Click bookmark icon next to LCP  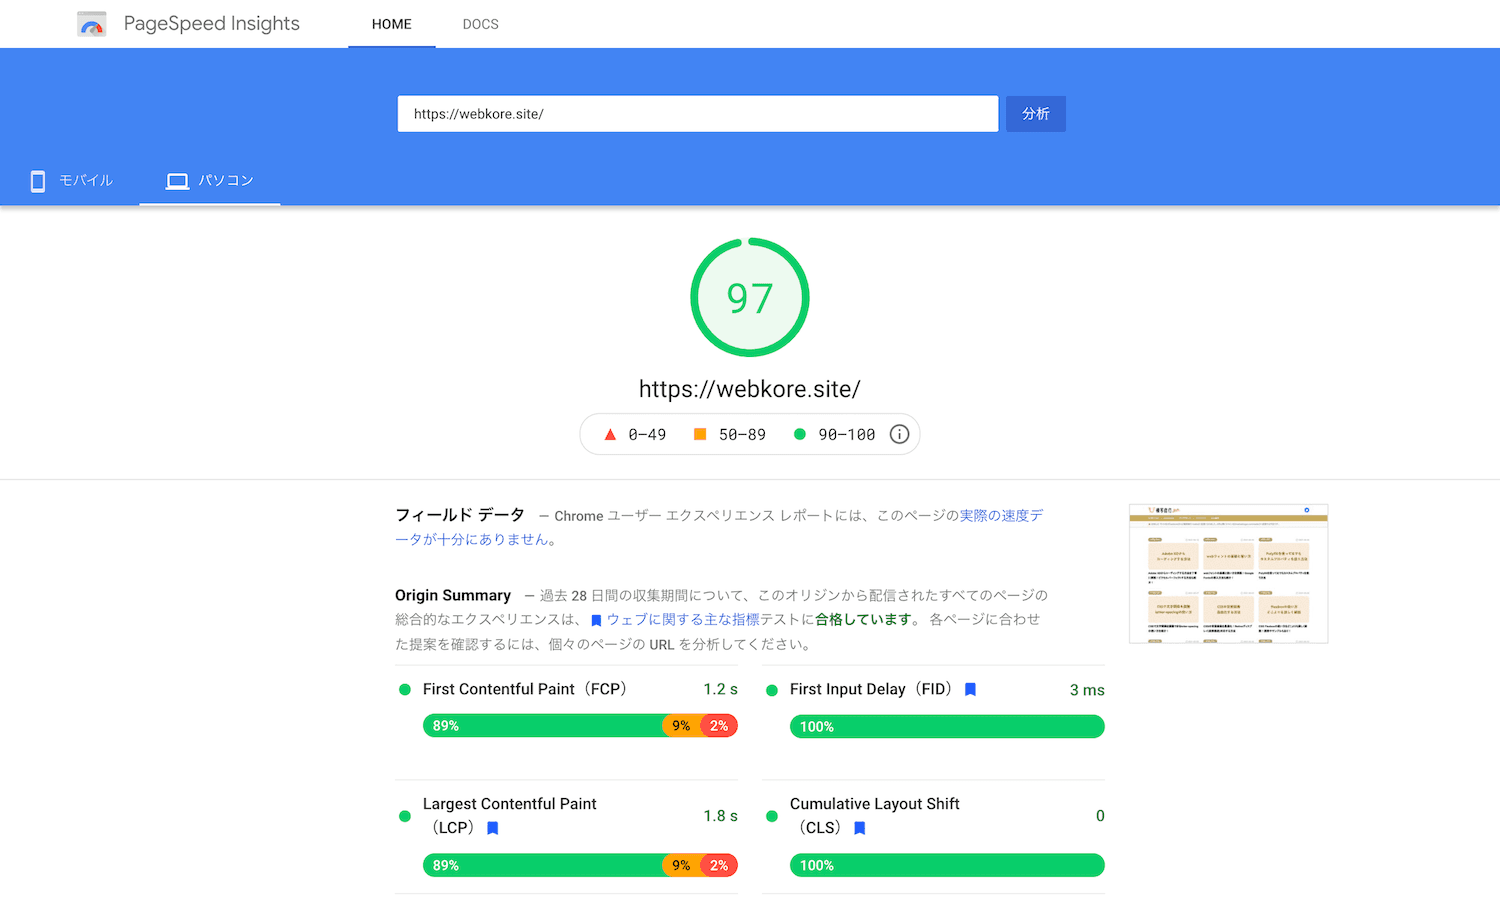coord(492,828)
